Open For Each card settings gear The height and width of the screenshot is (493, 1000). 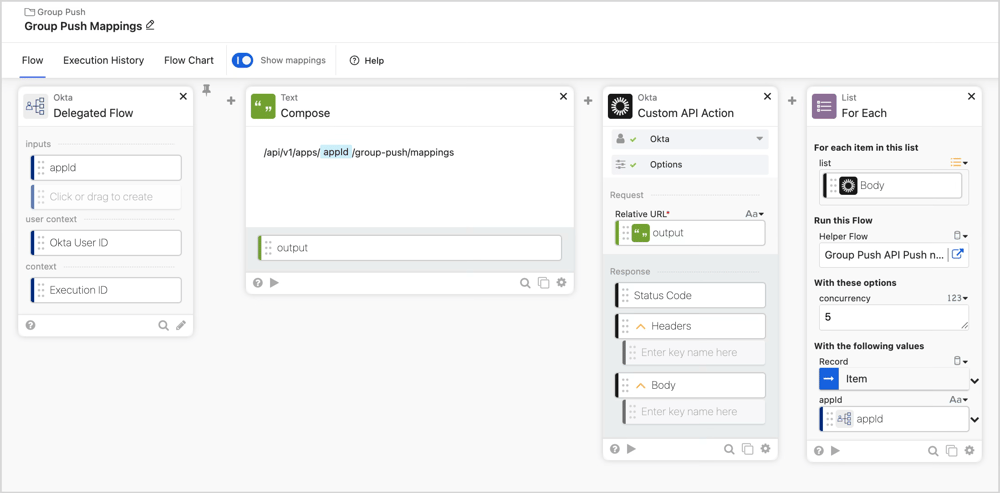[969, 450]
